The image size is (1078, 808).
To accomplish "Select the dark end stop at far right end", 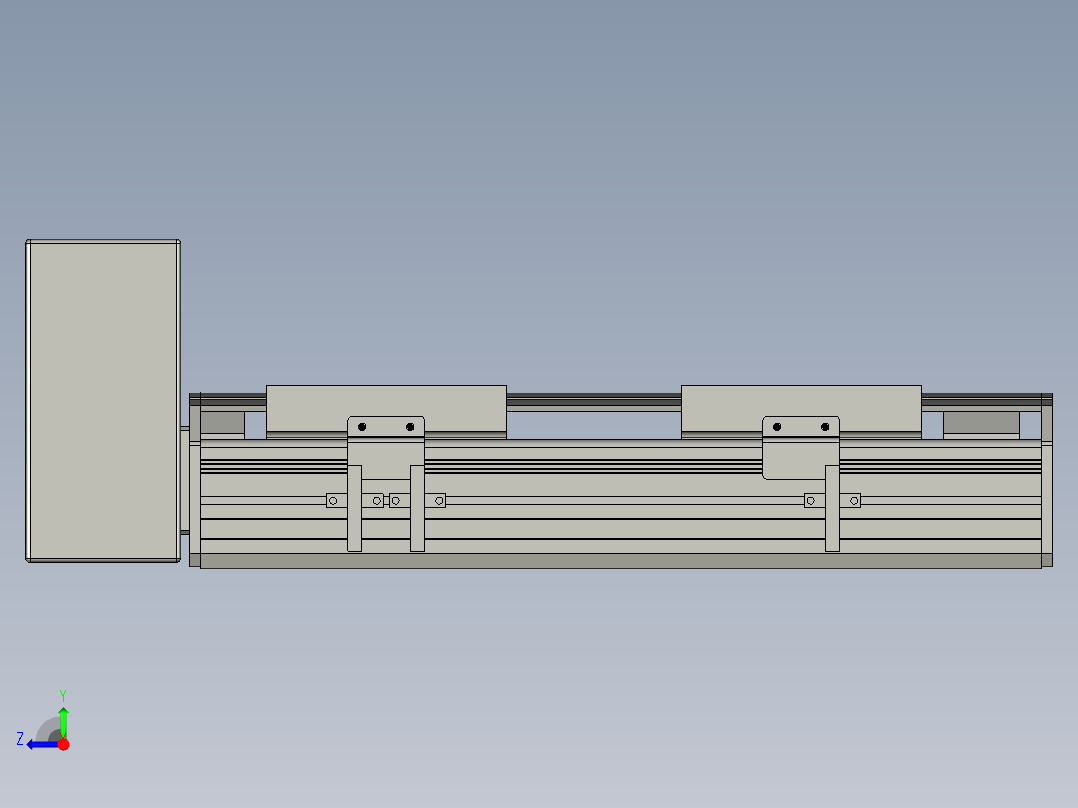I will click(981, 422).
